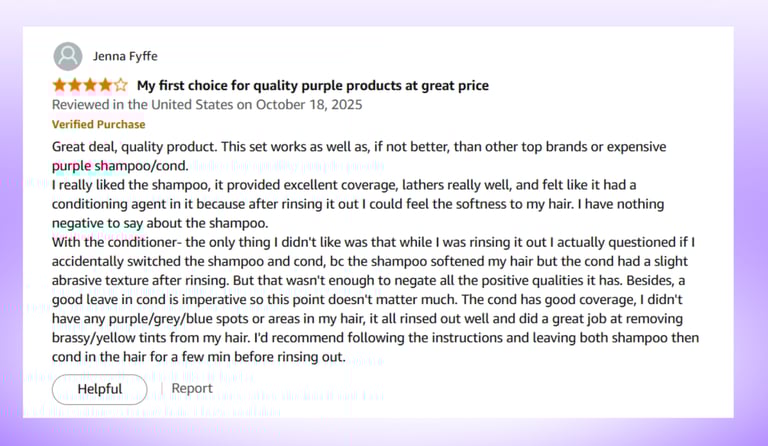Image resolution: width=768 pixels, height=446 pixels.
Task: Click the line starting abrasive texture after rinsing
Action: [x=368, y=281]
